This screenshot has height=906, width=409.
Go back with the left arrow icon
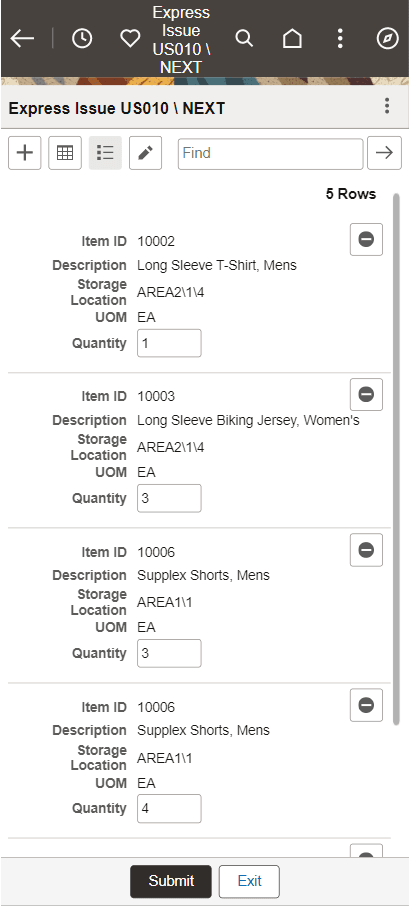tap(23, 39)
